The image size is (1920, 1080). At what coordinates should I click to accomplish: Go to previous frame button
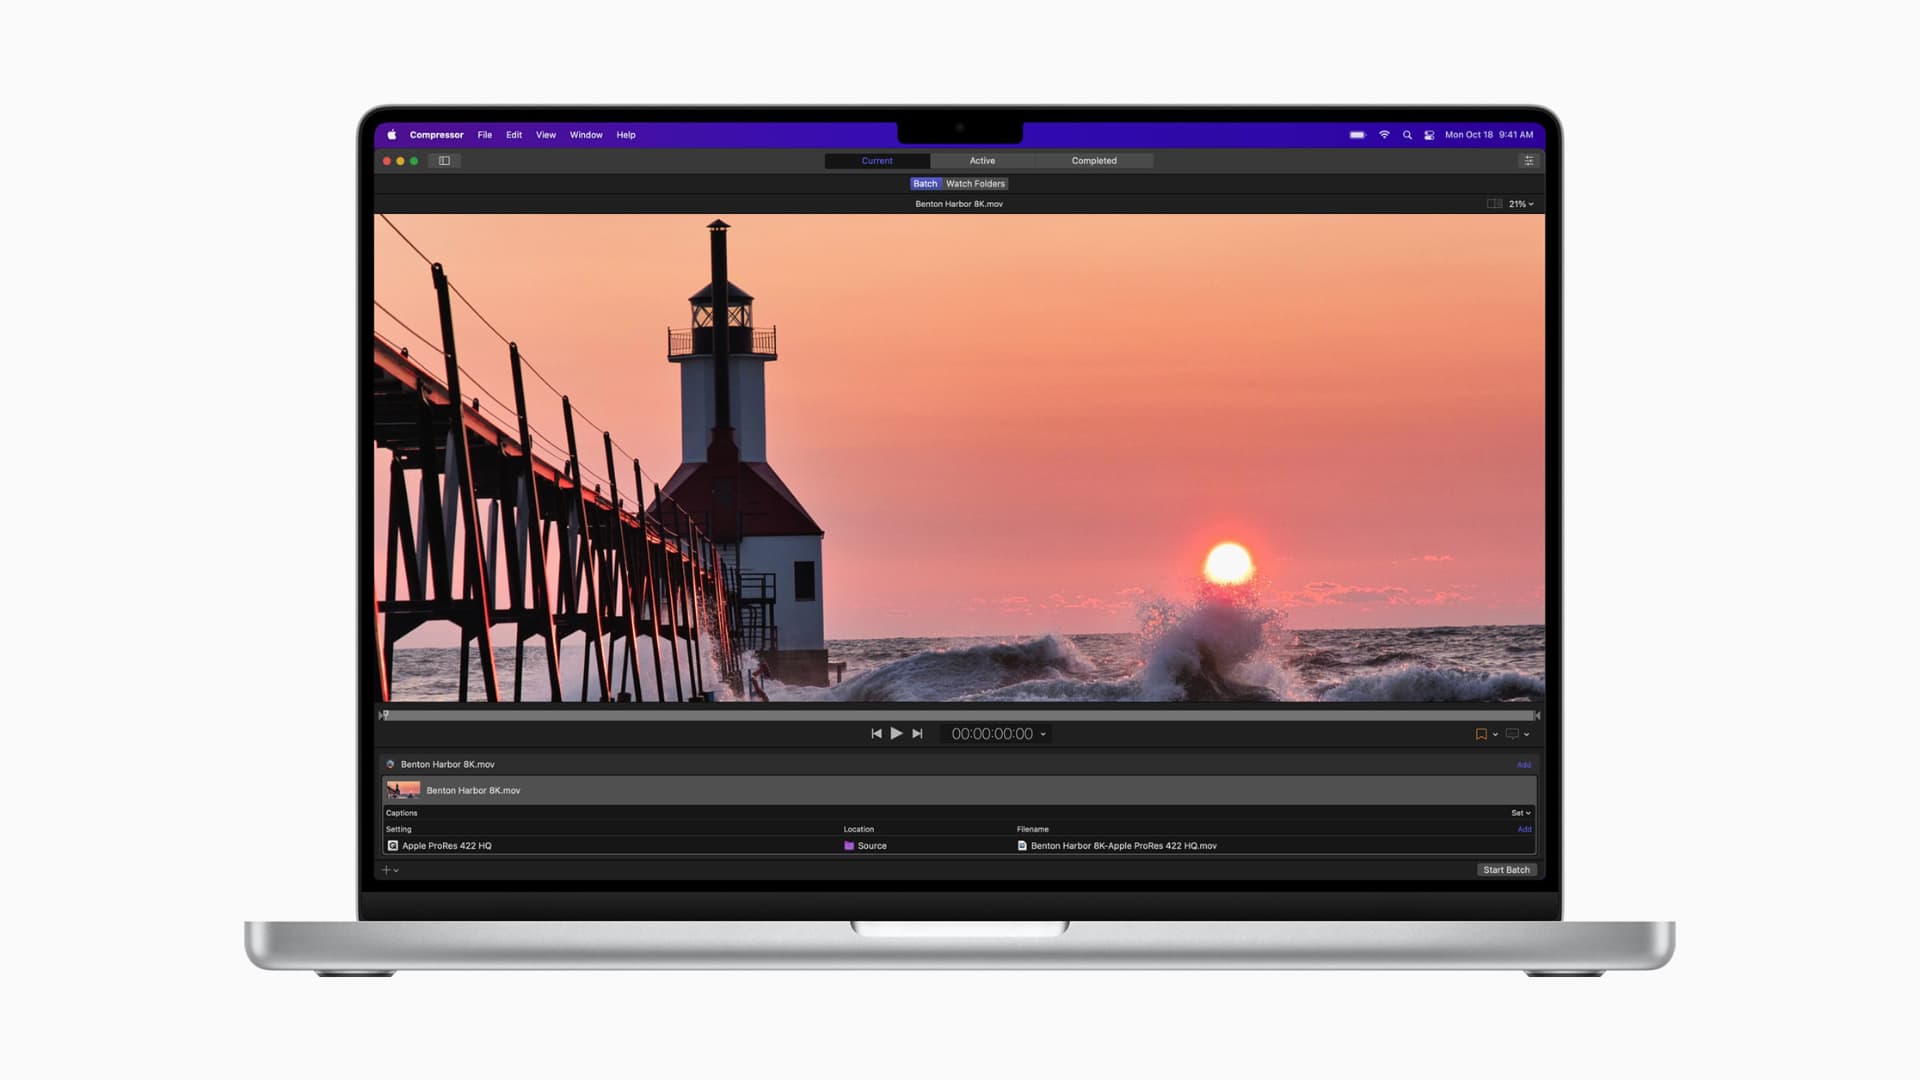pos(876,734)
